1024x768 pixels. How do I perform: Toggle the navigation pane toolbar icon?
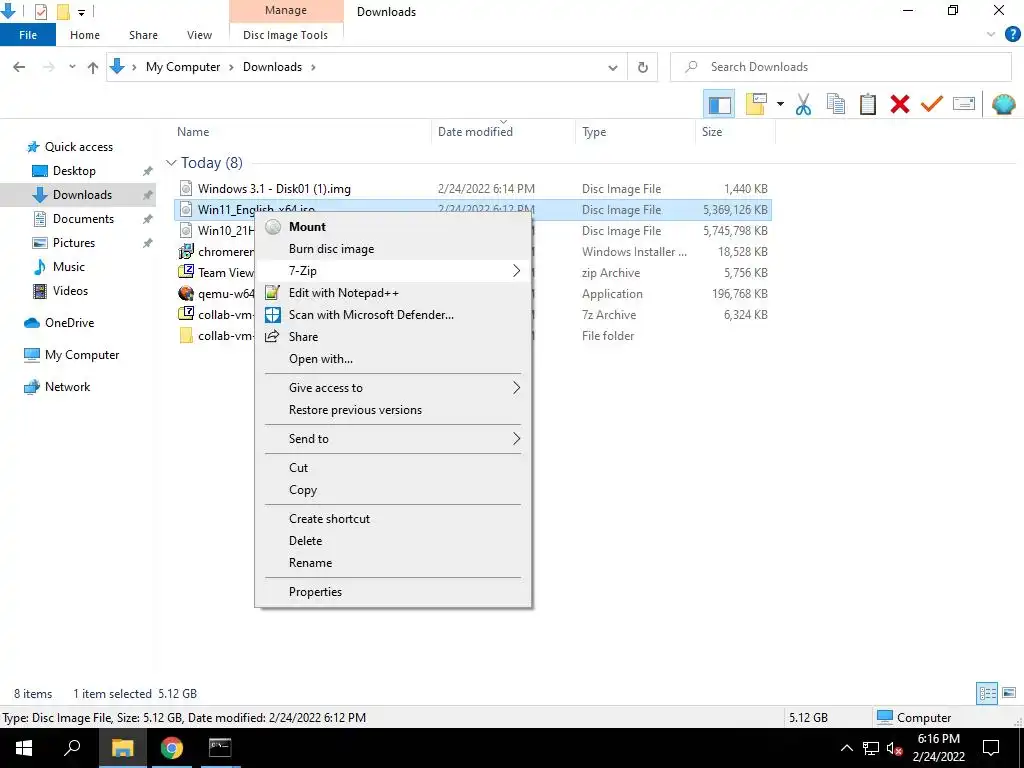pyautogui.click(x=719, y=104)
